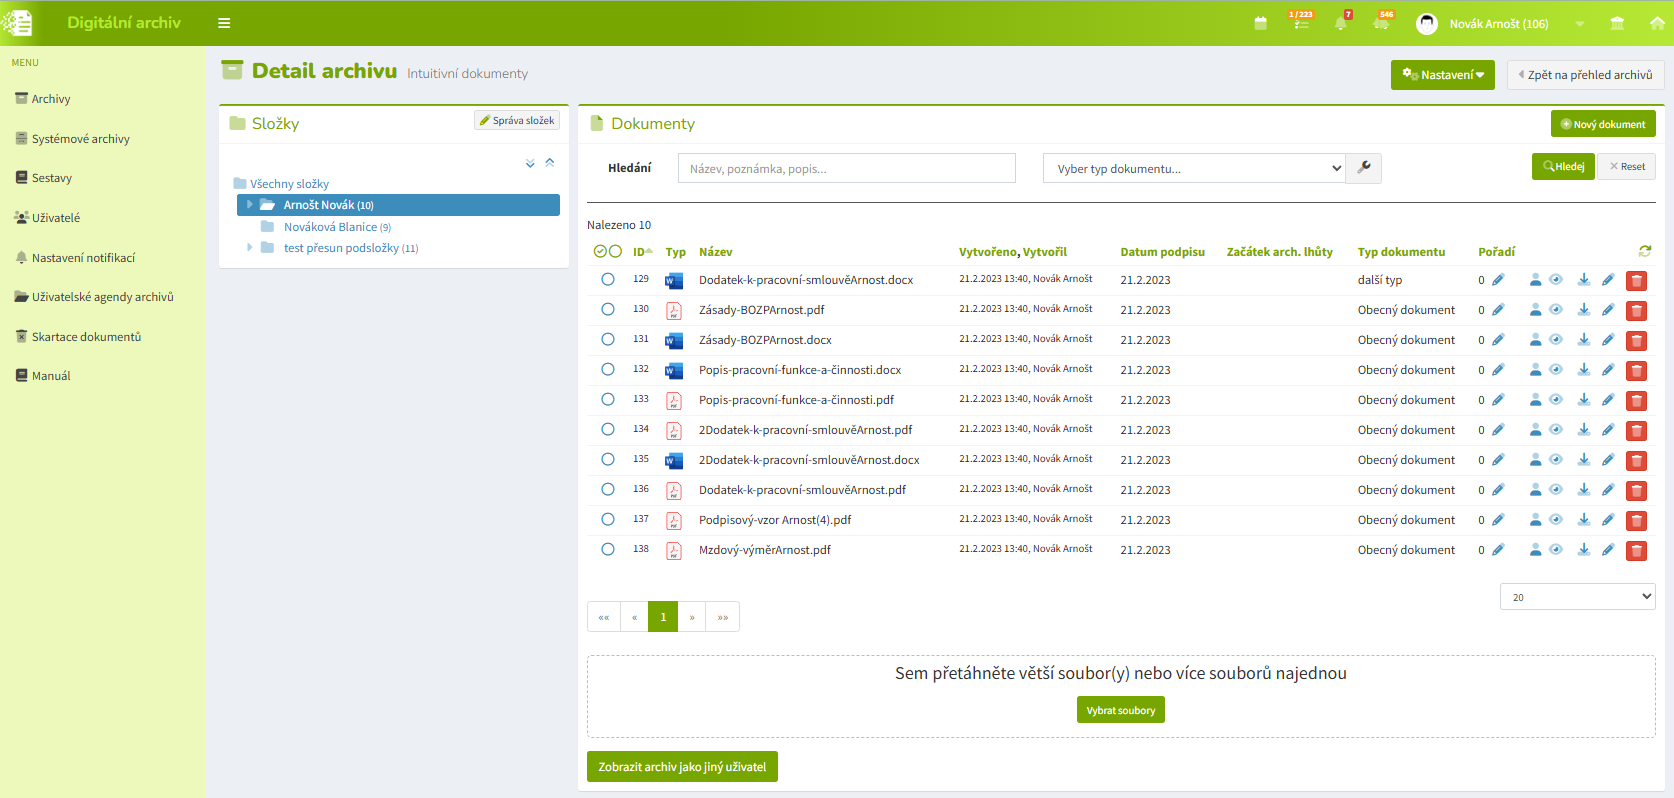Click 'Zobrazit archiv jako jiný uživatel' button
The width and height of the screenshot is (1674, 798).
682,767
